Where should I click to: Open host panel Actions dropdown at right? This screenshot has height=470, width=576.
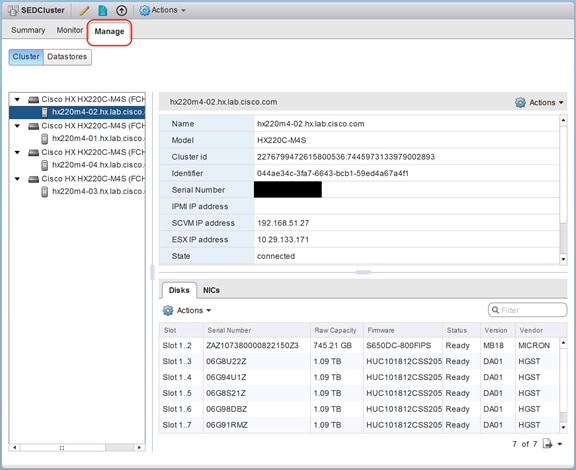(x=539, y=103)
